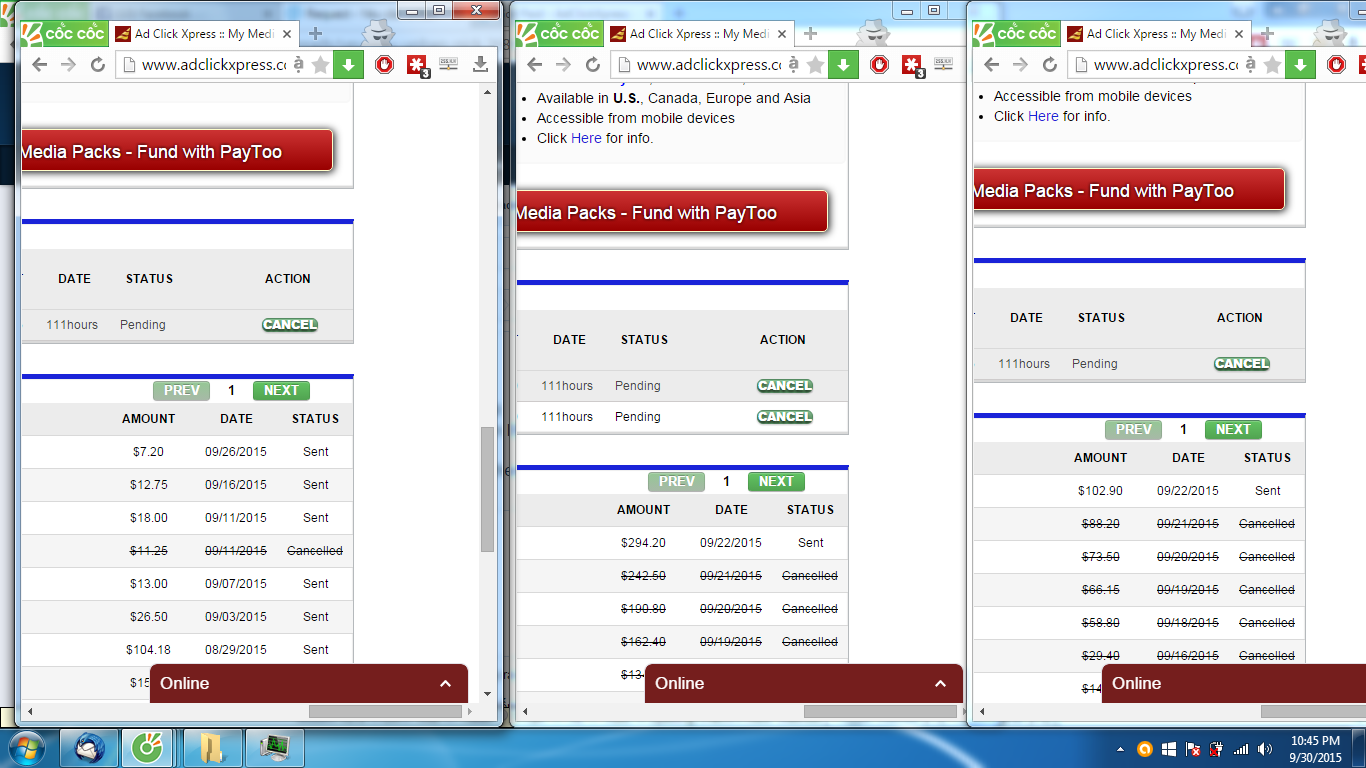
Task: Click the Media Packs PayToo button in left window
Action: [176, 152]
